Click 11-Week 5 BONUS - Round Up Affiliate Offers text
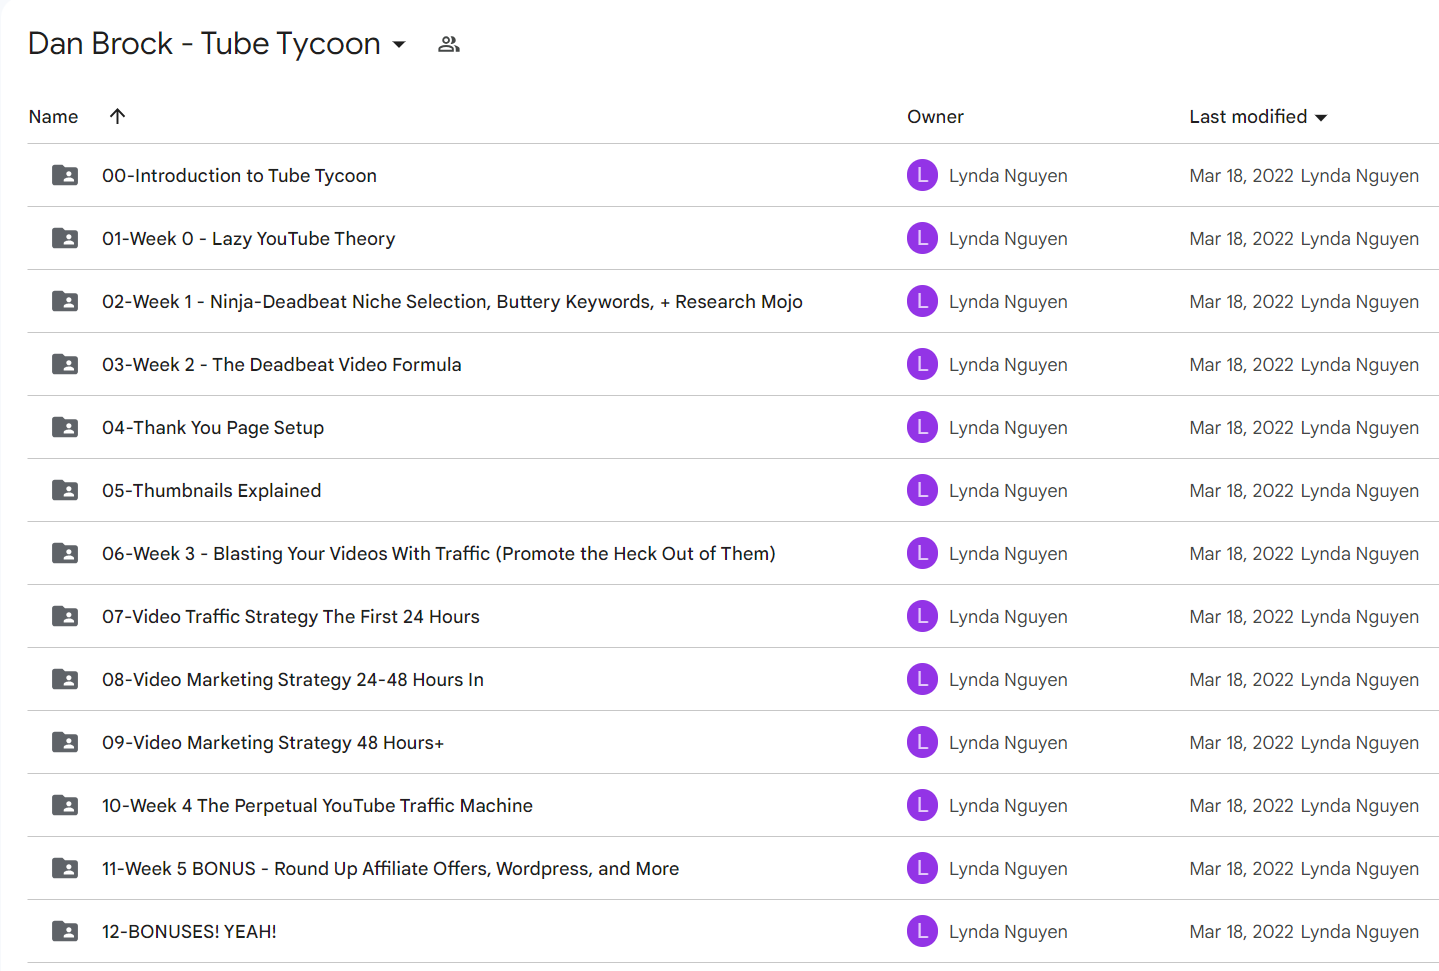 click(390, 869)
